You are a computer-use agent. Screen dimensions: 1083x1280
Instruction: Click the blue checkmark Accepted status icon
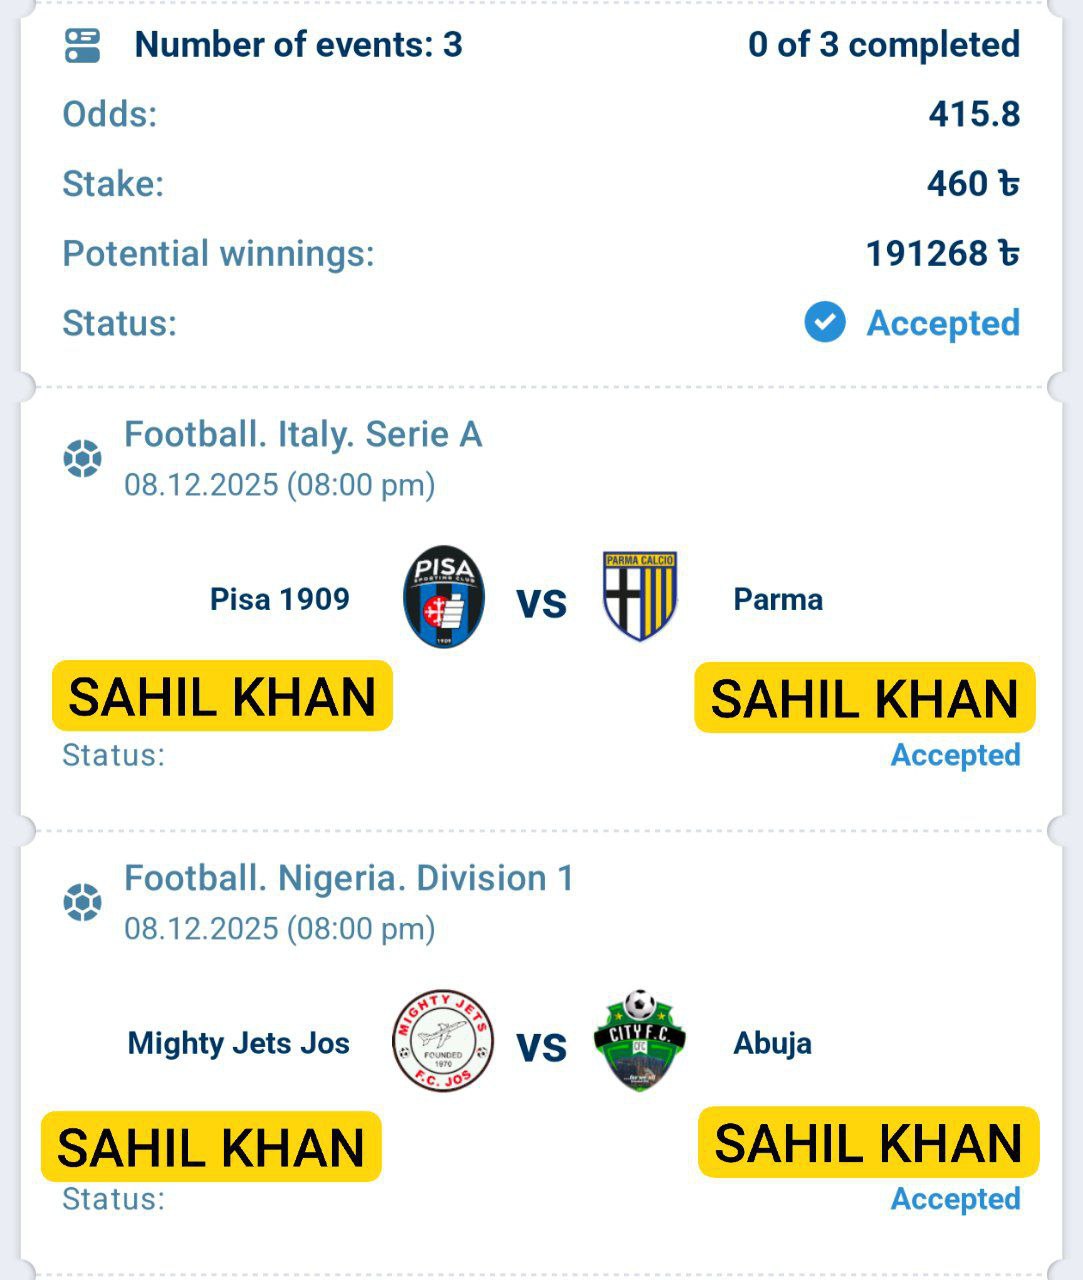(x=825, y=323)
